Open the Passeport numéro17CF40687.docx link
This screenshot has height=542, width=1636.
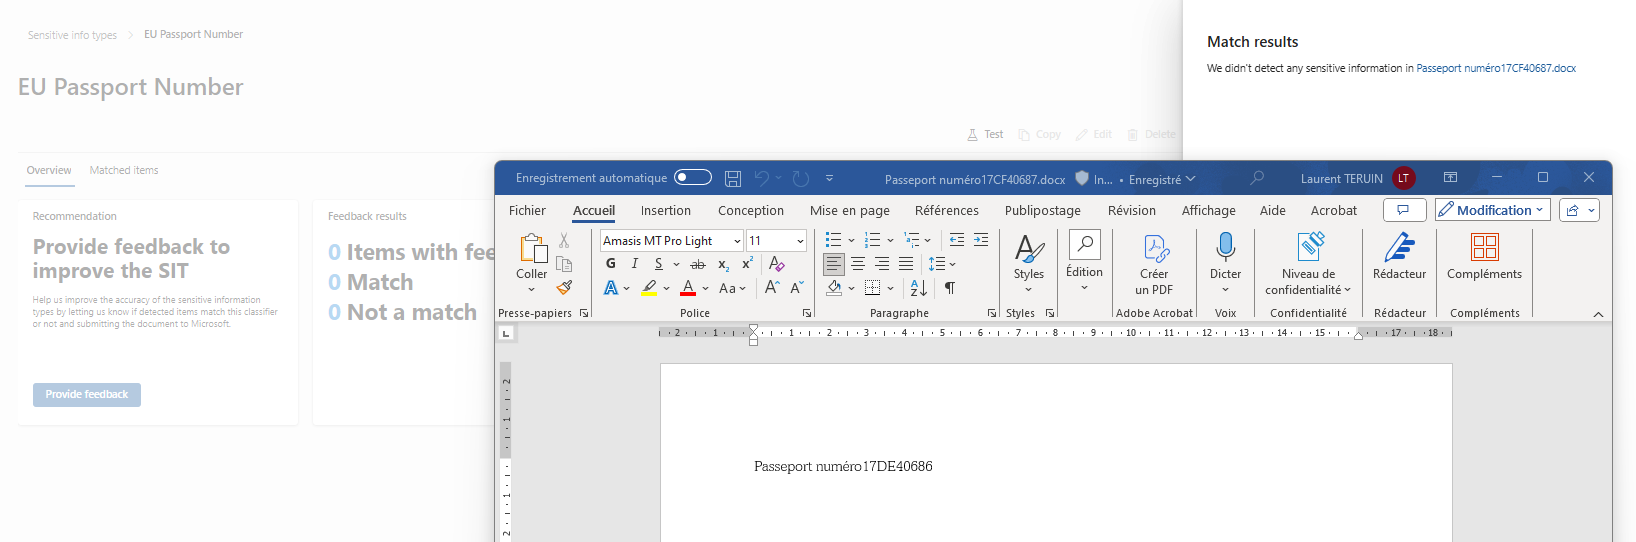tap(1495, 69)
